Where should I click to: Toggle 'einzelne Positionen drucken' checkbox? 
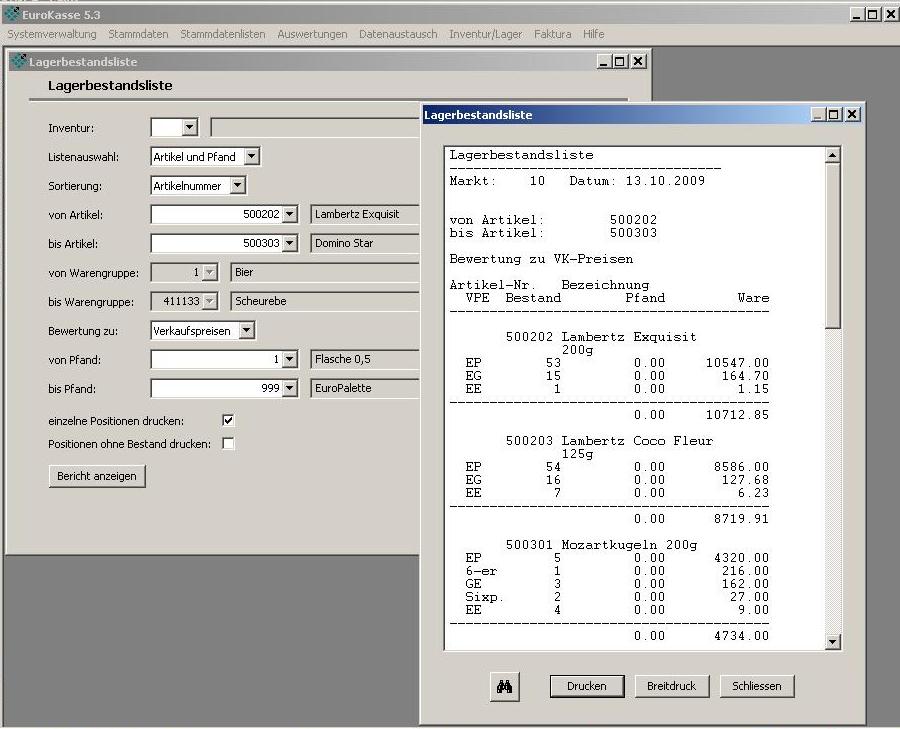pos(228,421)
